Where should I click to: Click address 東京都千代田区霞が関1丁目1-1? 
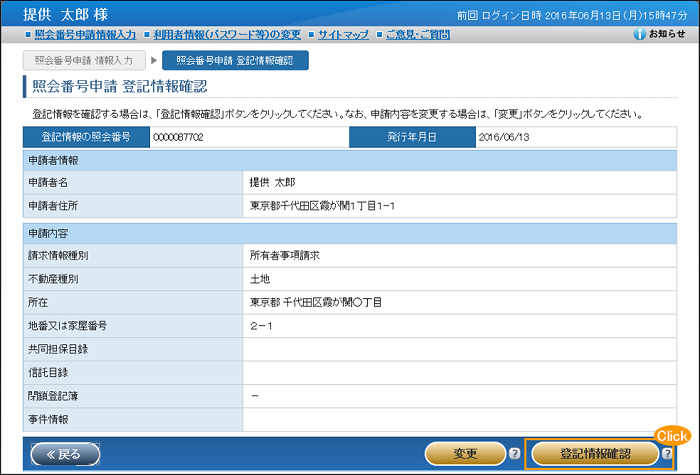(x=322, y=206)
